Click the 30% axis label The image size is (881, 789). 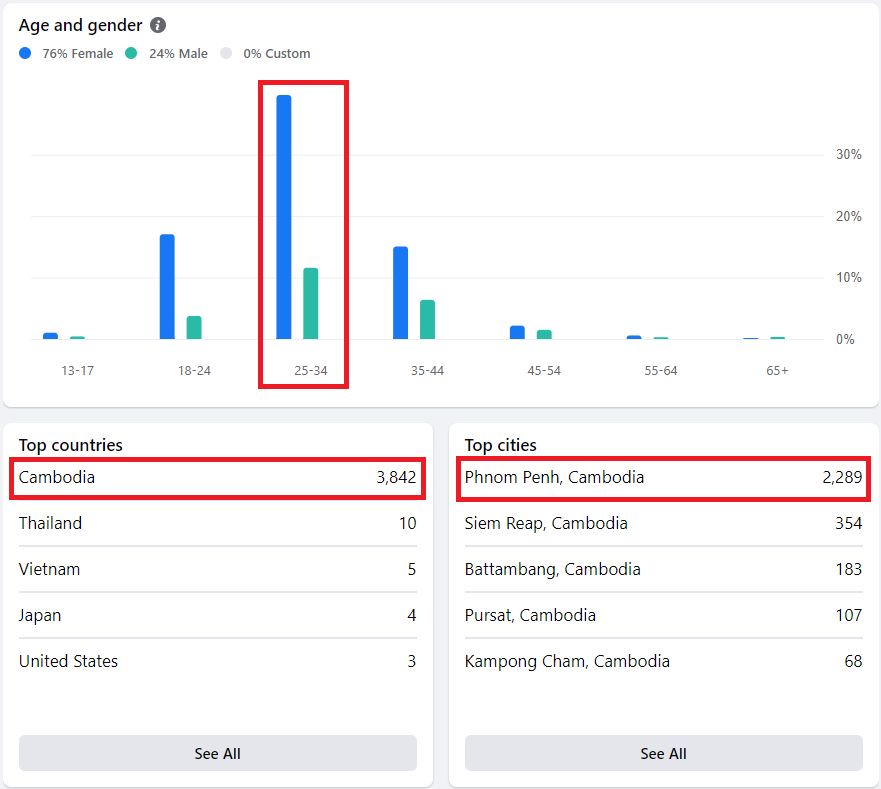(848, 155)
